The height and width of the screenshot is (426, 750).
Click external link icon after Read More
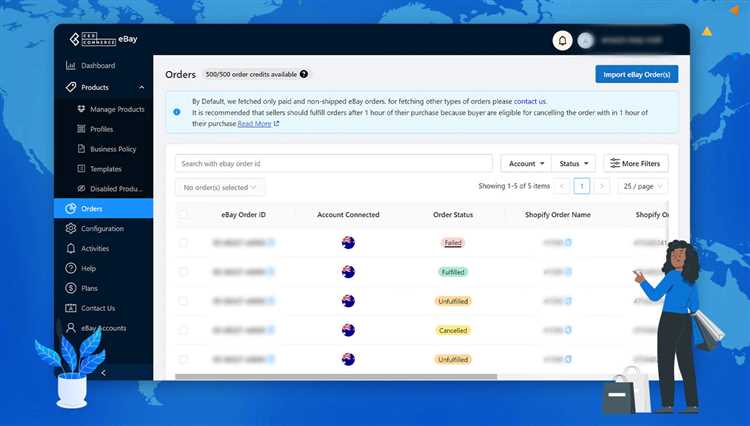(276, 124)
